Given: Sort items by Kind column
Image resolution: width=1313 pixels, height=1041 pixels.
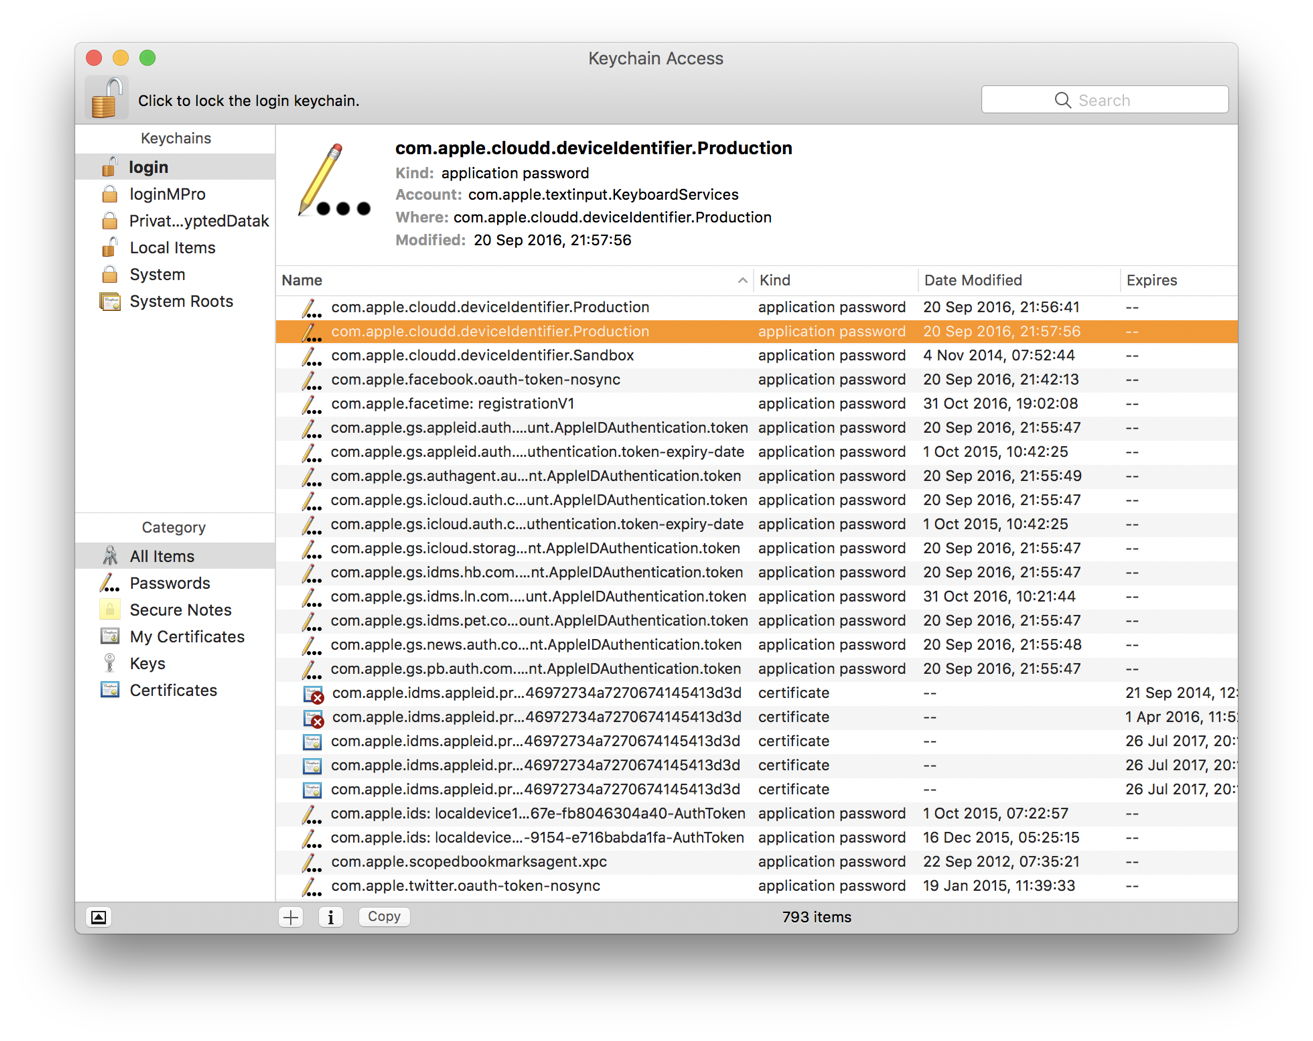Looking at the screenshot, I should click(832, 280).
